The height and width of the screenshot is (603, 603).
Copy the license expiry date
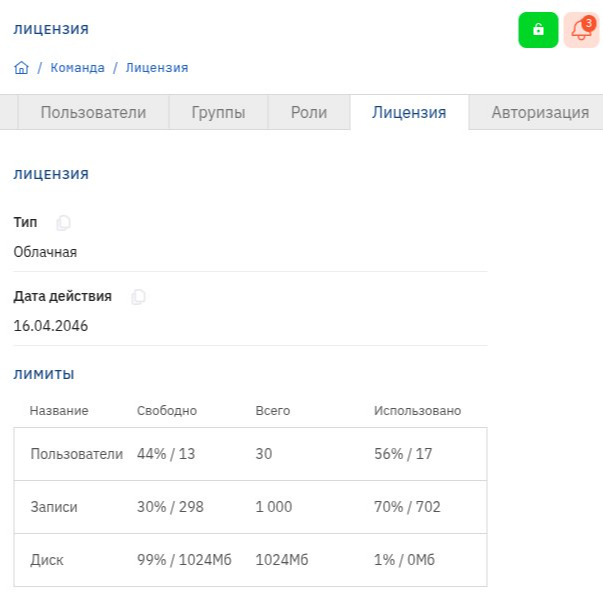tap(139, 297)
